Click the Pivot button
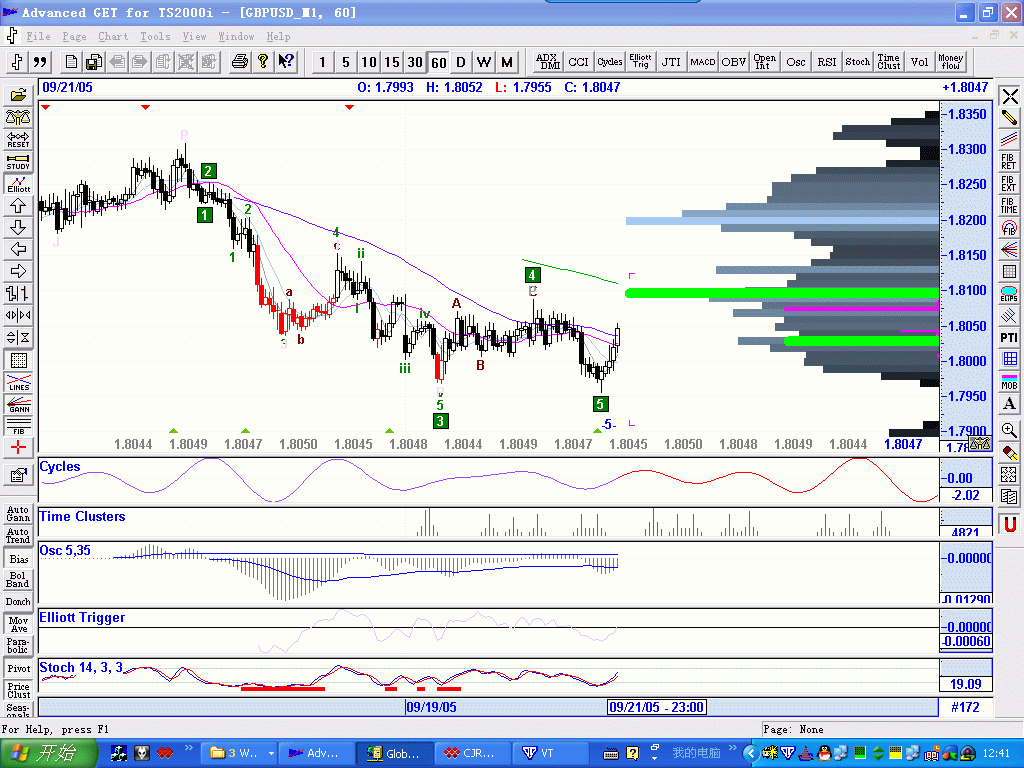The width and height of the screenshot is (1024, 768). [18, 669]
